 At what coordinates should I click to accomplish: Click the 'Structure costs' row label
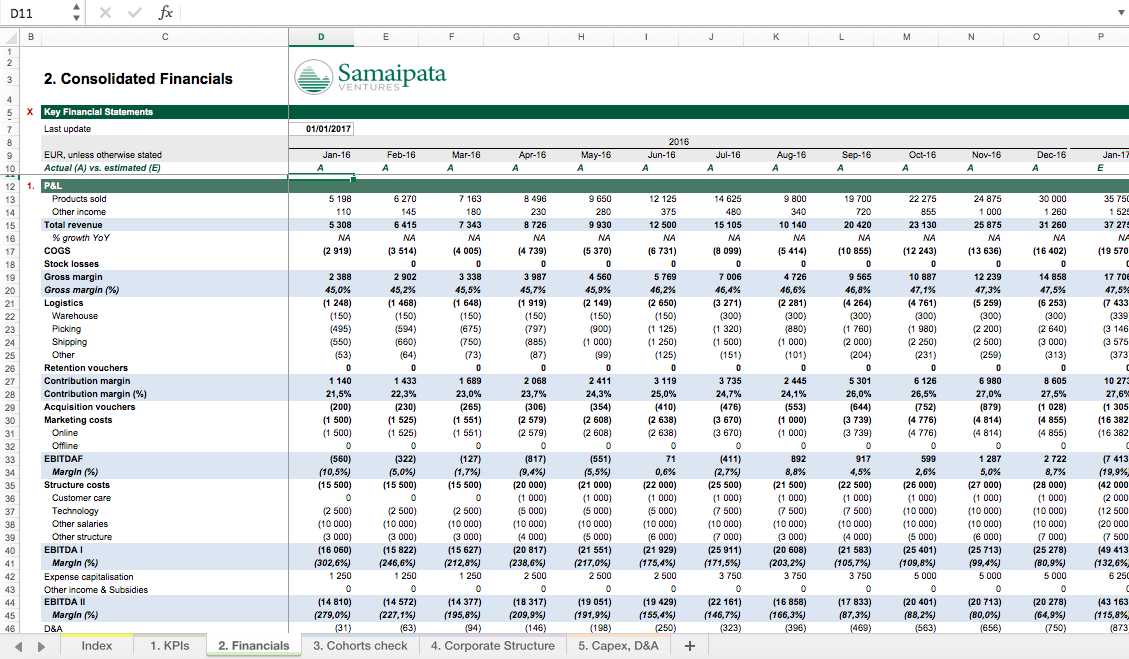tap(76, 485)
